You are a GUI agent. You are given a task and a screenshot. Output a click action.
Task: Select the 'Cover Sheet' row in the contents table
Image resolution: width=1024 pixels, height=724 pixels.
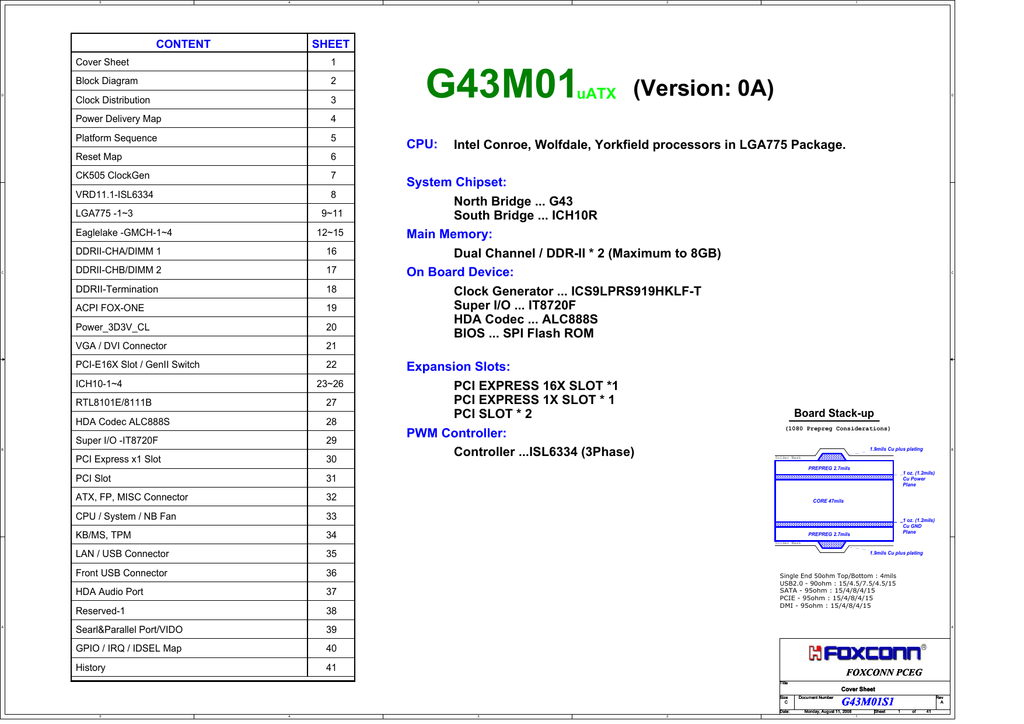pos(213,62)
